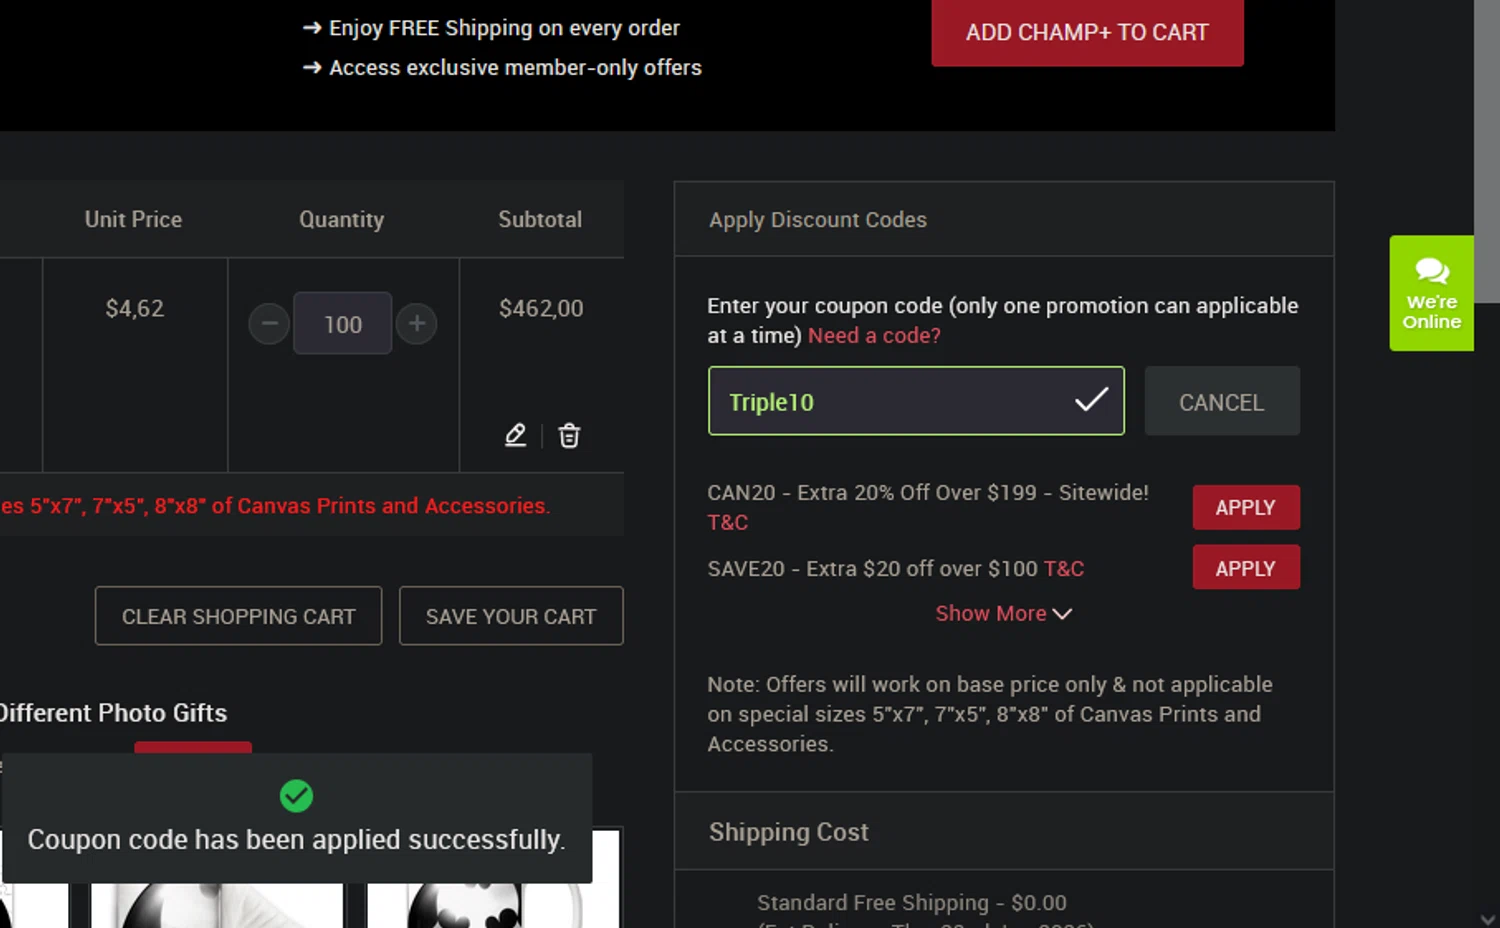Open the We're Online chat widget

[x=1431, y=293]
